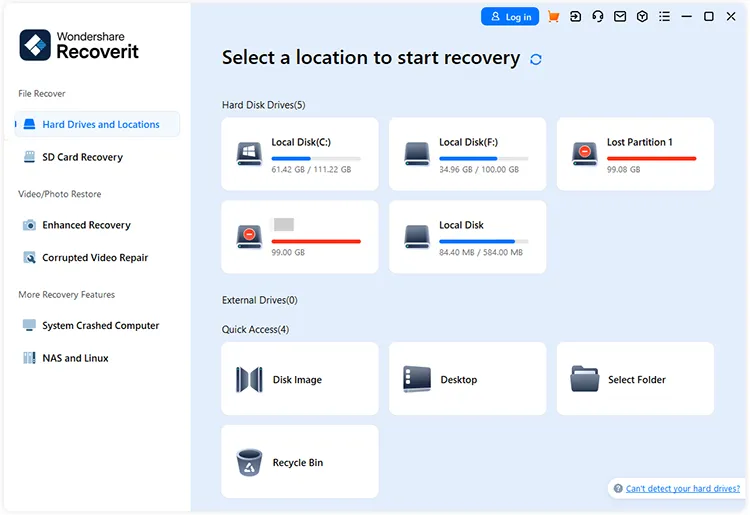Click the NAS and Linux server icon
Image resolution: width=750 pixels, height=515 pixels.
[x=29, y=358]
